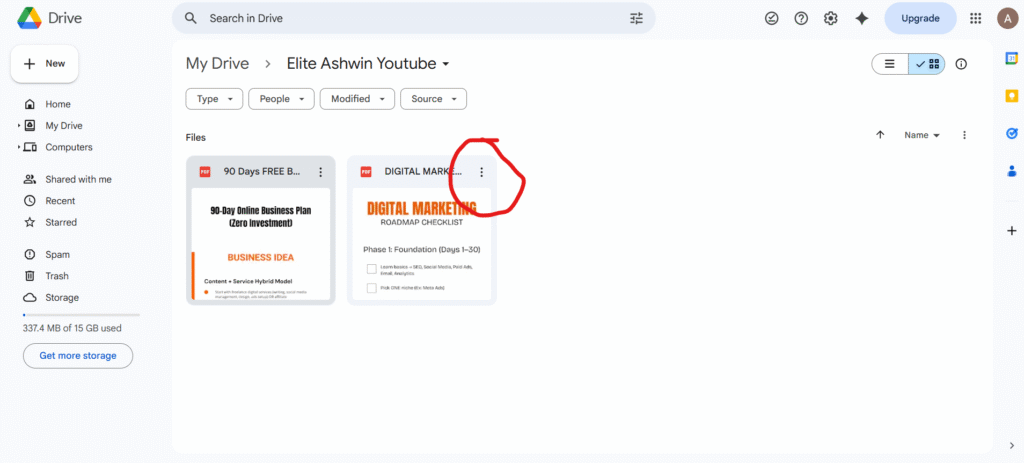
Task: Open the Help and support icon
Action: tap(801, 18)
